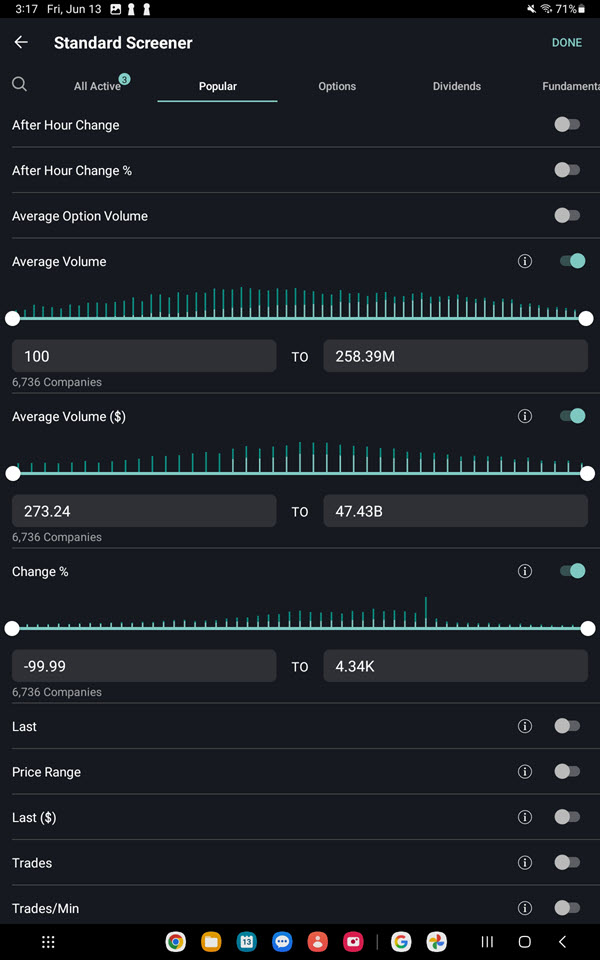Show info for Change %

click(525, 571)
